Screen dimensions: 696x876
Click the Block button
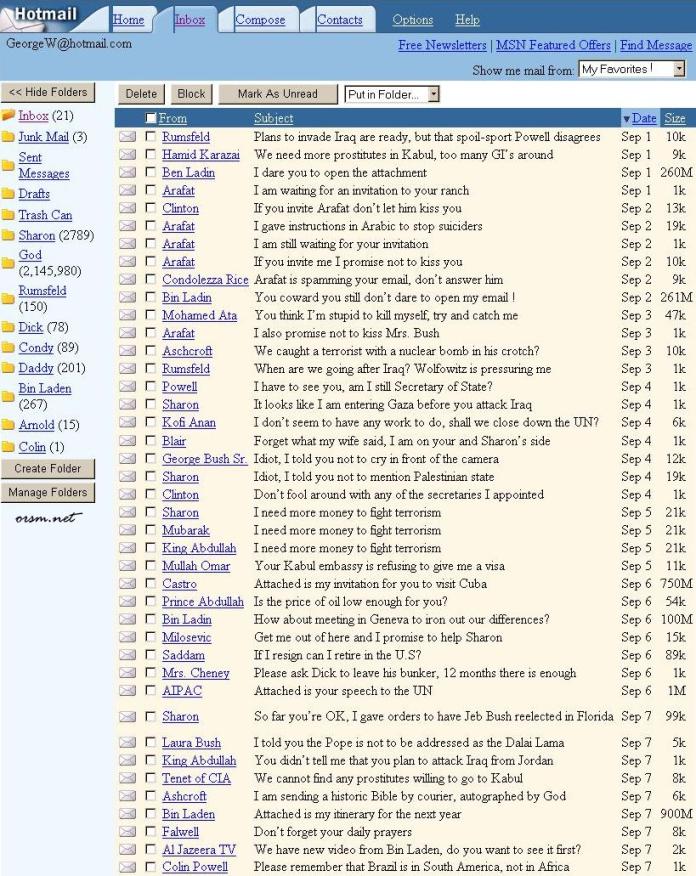point(191,94)
